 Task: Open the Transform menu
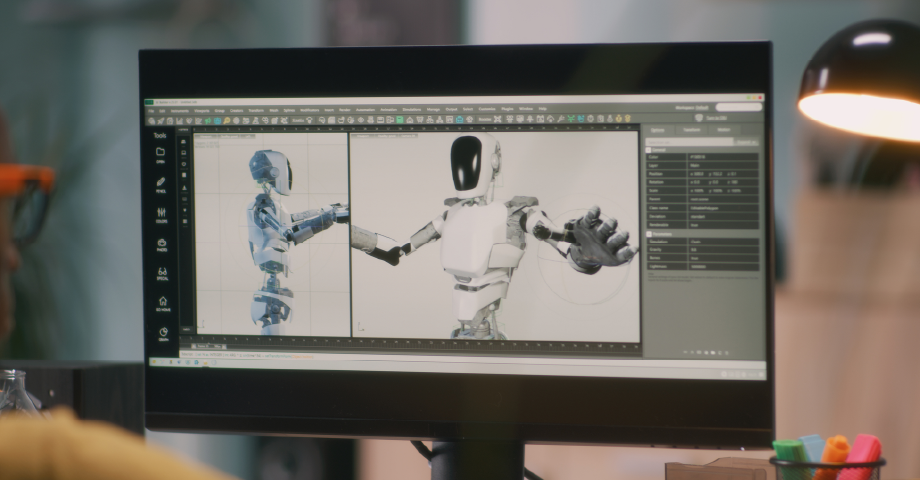[x=256, y=110]
